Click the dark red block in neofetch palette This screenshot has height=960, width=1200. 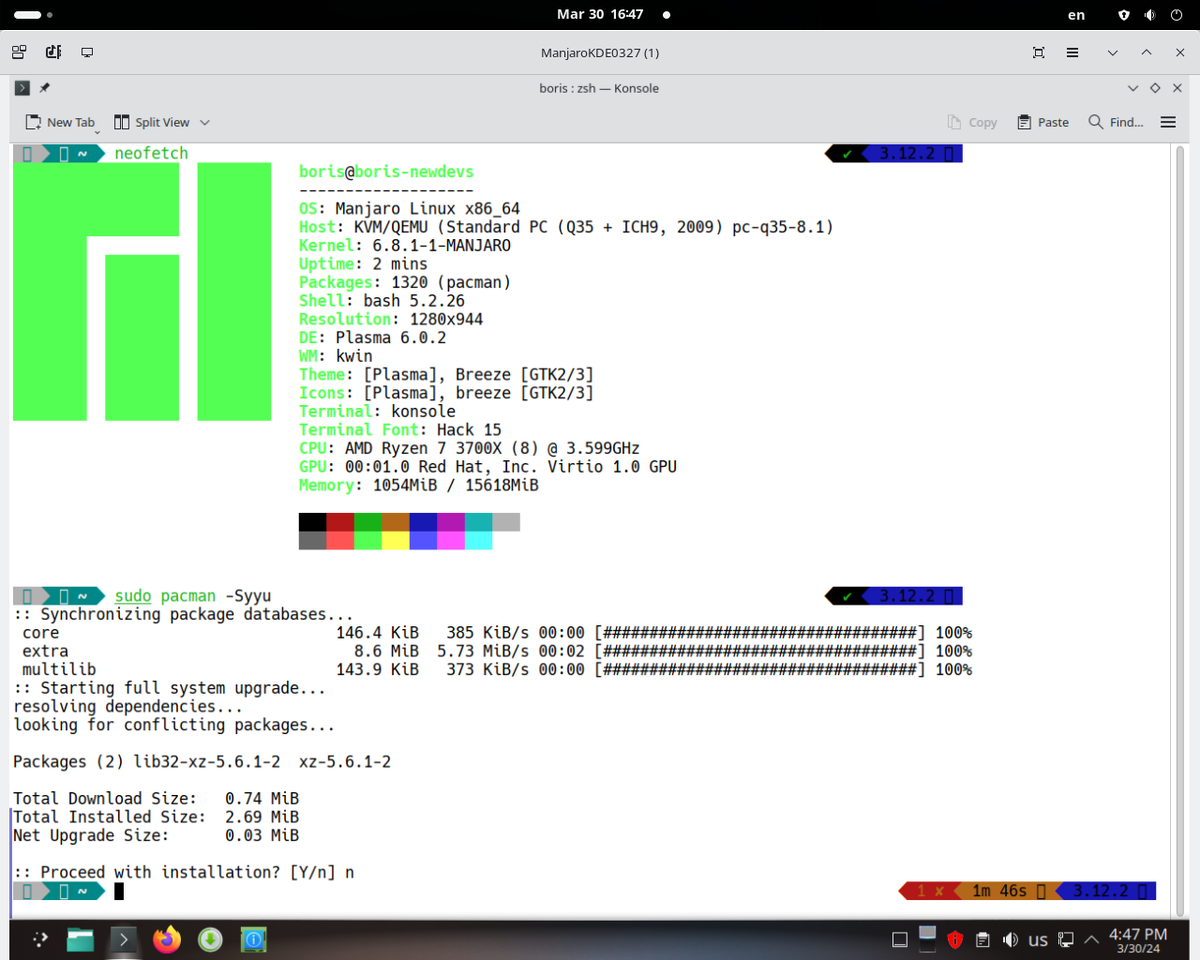[340, 522]
